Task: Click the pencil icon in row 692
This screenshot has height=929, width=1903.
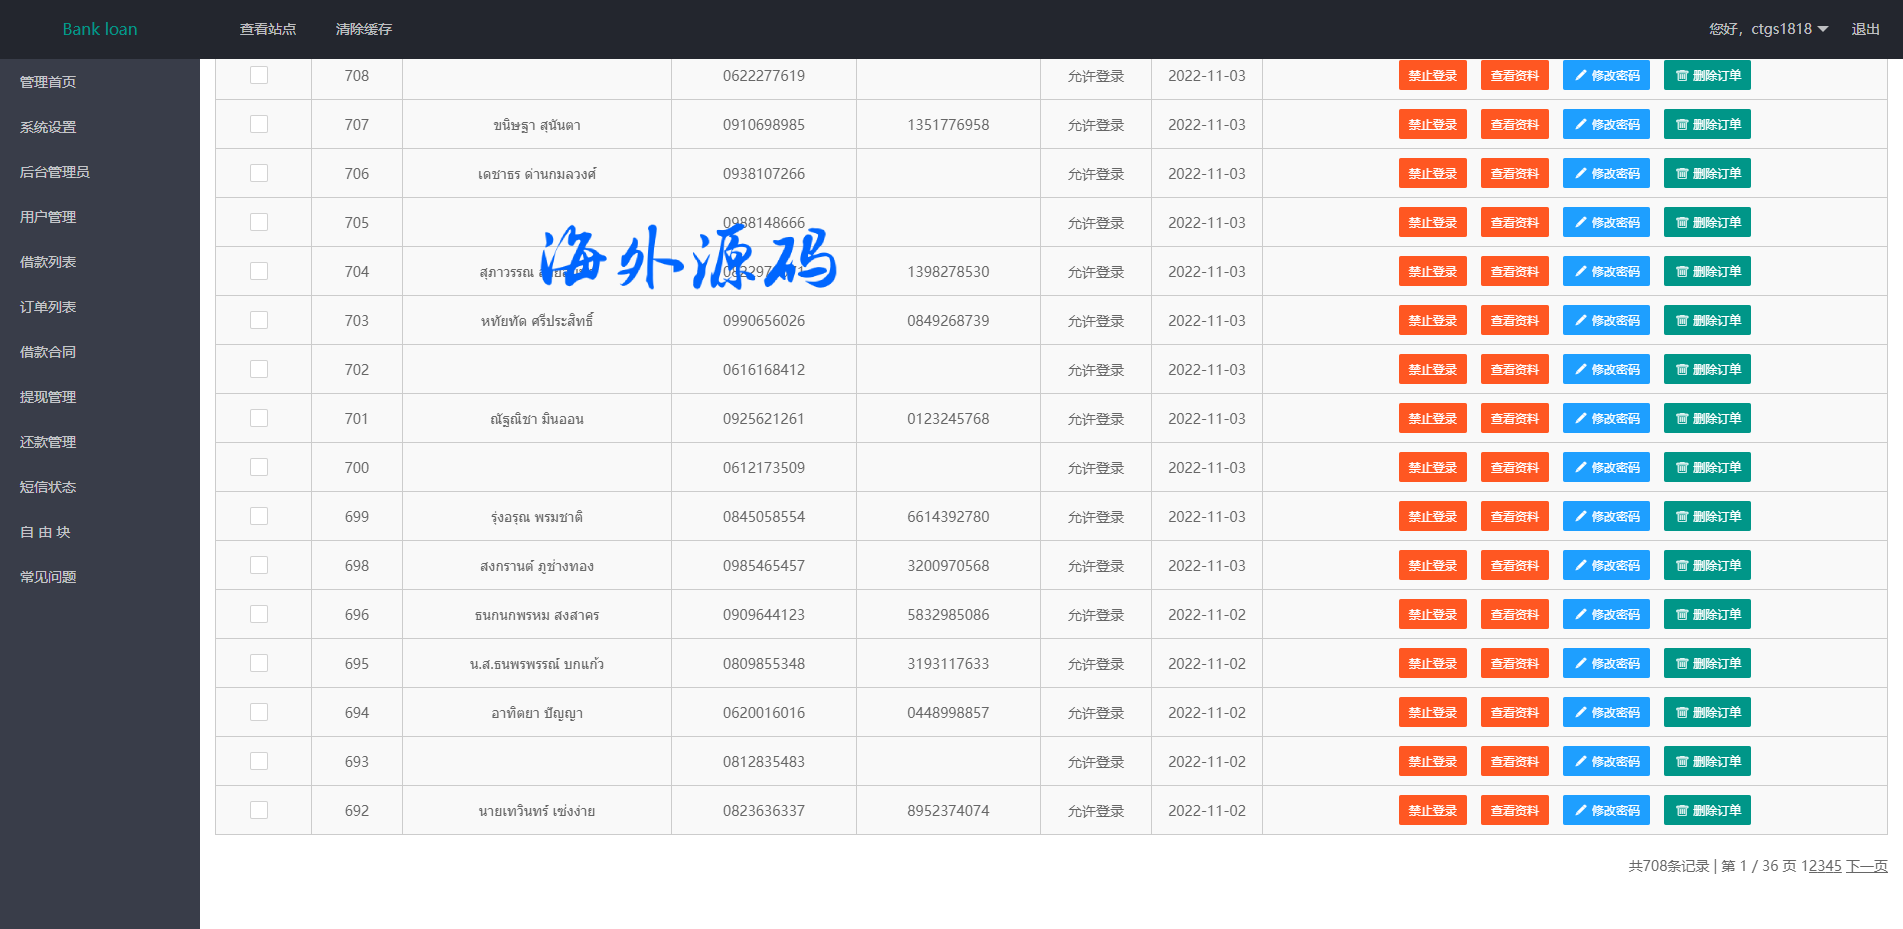Action: [1581, 811]
